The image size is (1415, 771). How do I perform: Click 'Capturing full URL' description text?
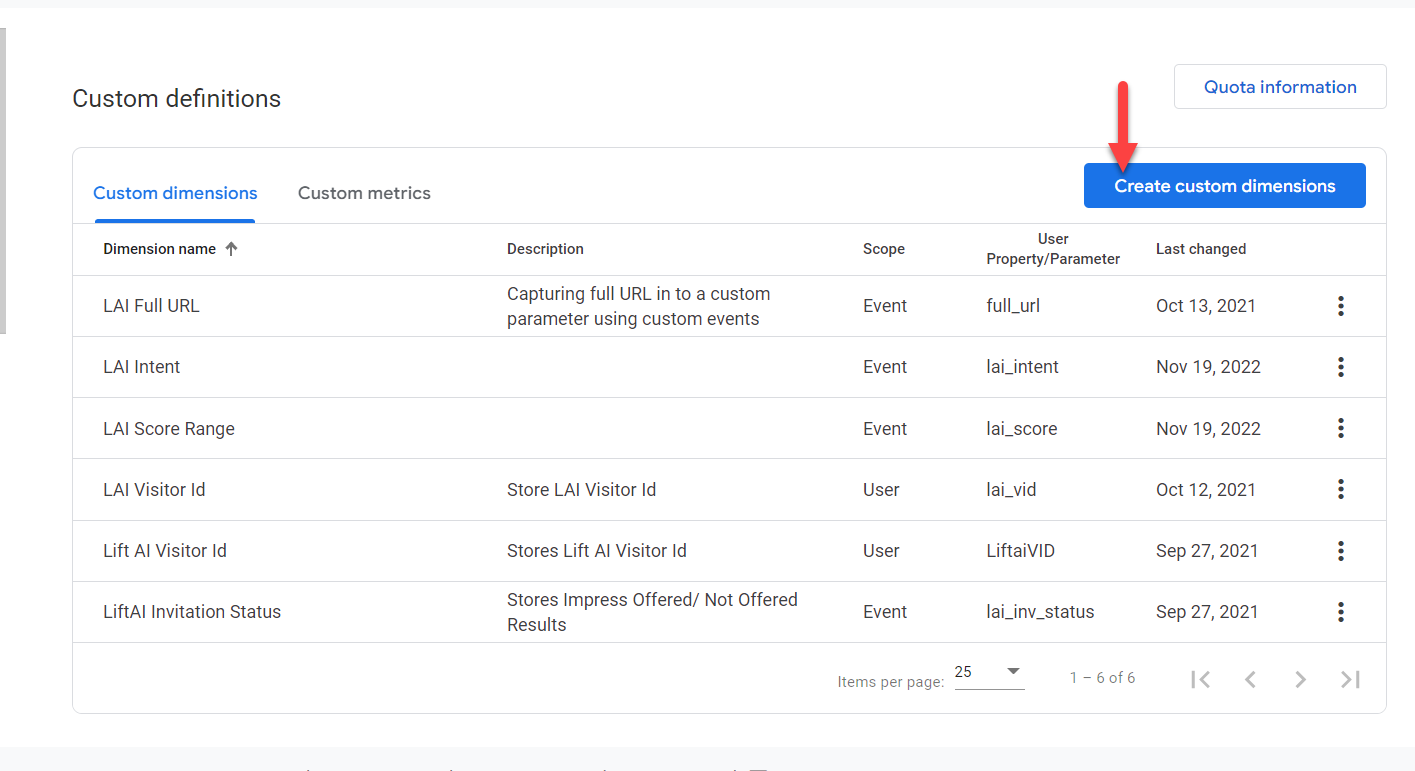(638, 306)
